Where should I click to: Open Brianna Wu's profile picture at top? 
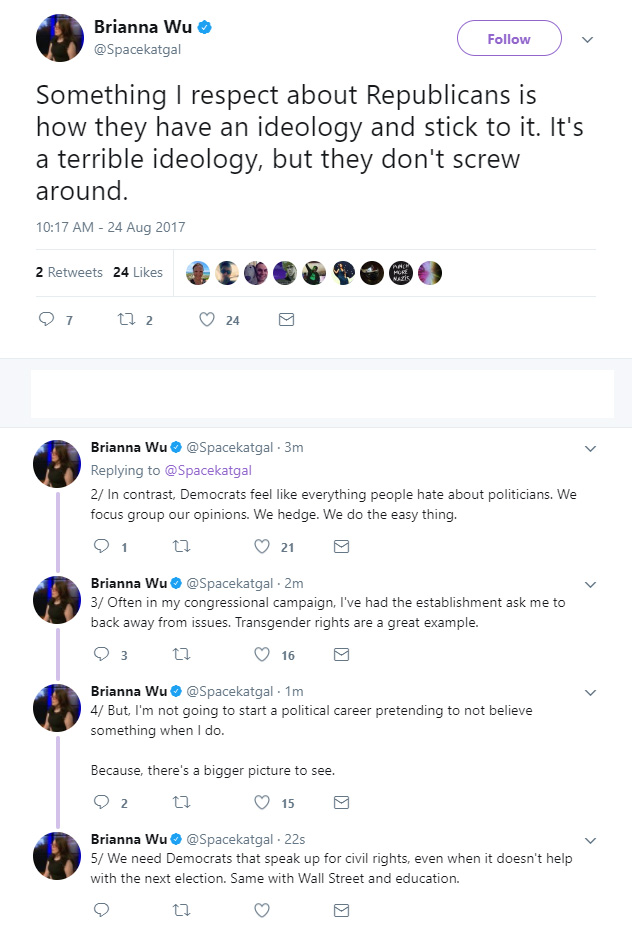(60, 38)
